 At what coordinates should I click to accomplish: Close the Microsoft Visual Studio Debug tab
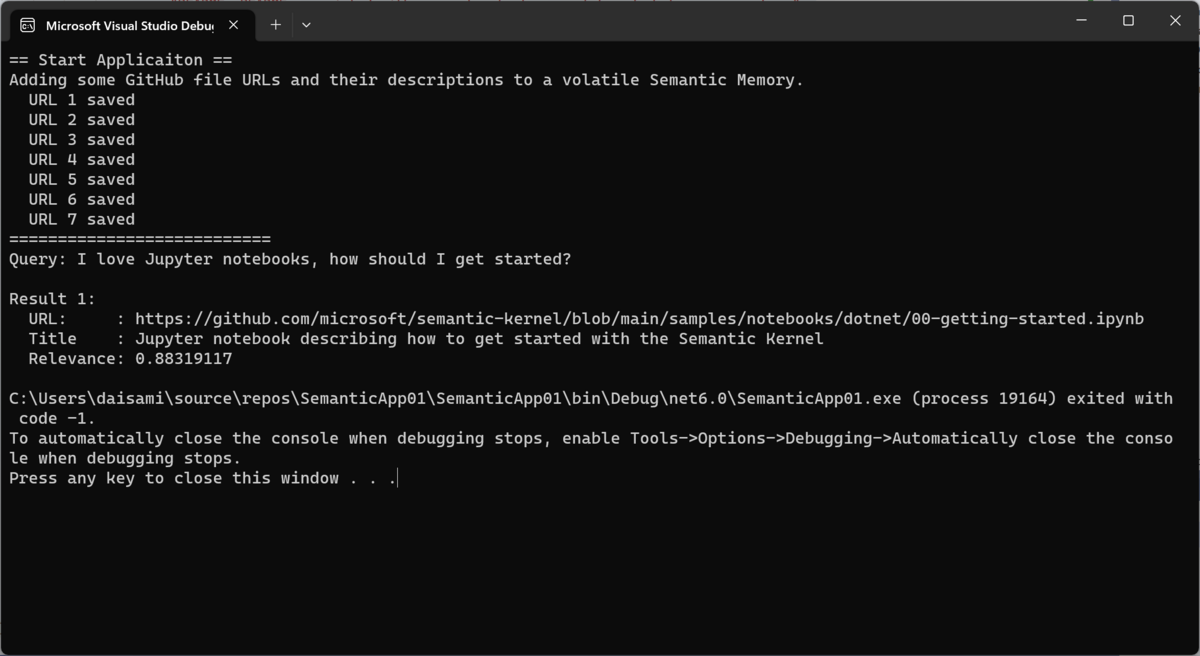pos(233,25)
